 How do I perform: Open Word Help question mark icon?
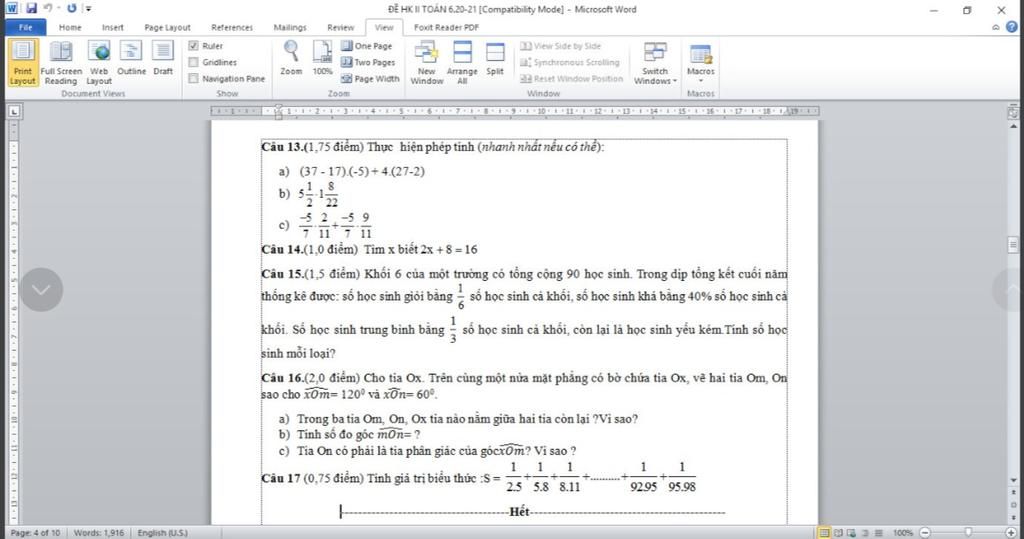click(x=1012, y=27)
